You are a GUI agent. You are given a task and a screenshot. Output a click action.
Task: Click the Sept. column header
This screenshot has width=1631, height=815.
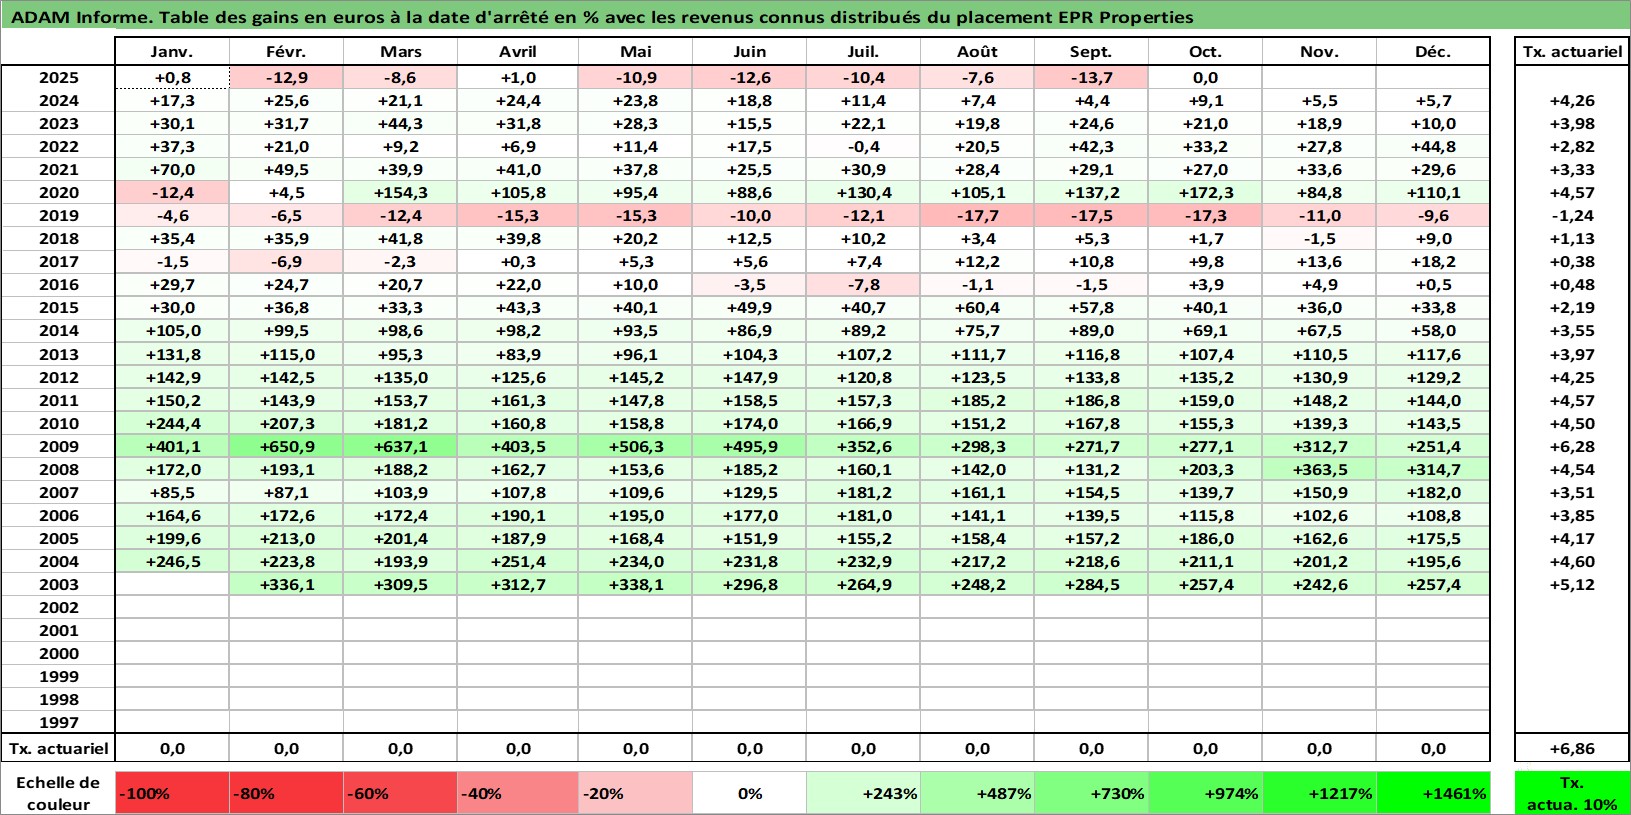point(1091,52)
